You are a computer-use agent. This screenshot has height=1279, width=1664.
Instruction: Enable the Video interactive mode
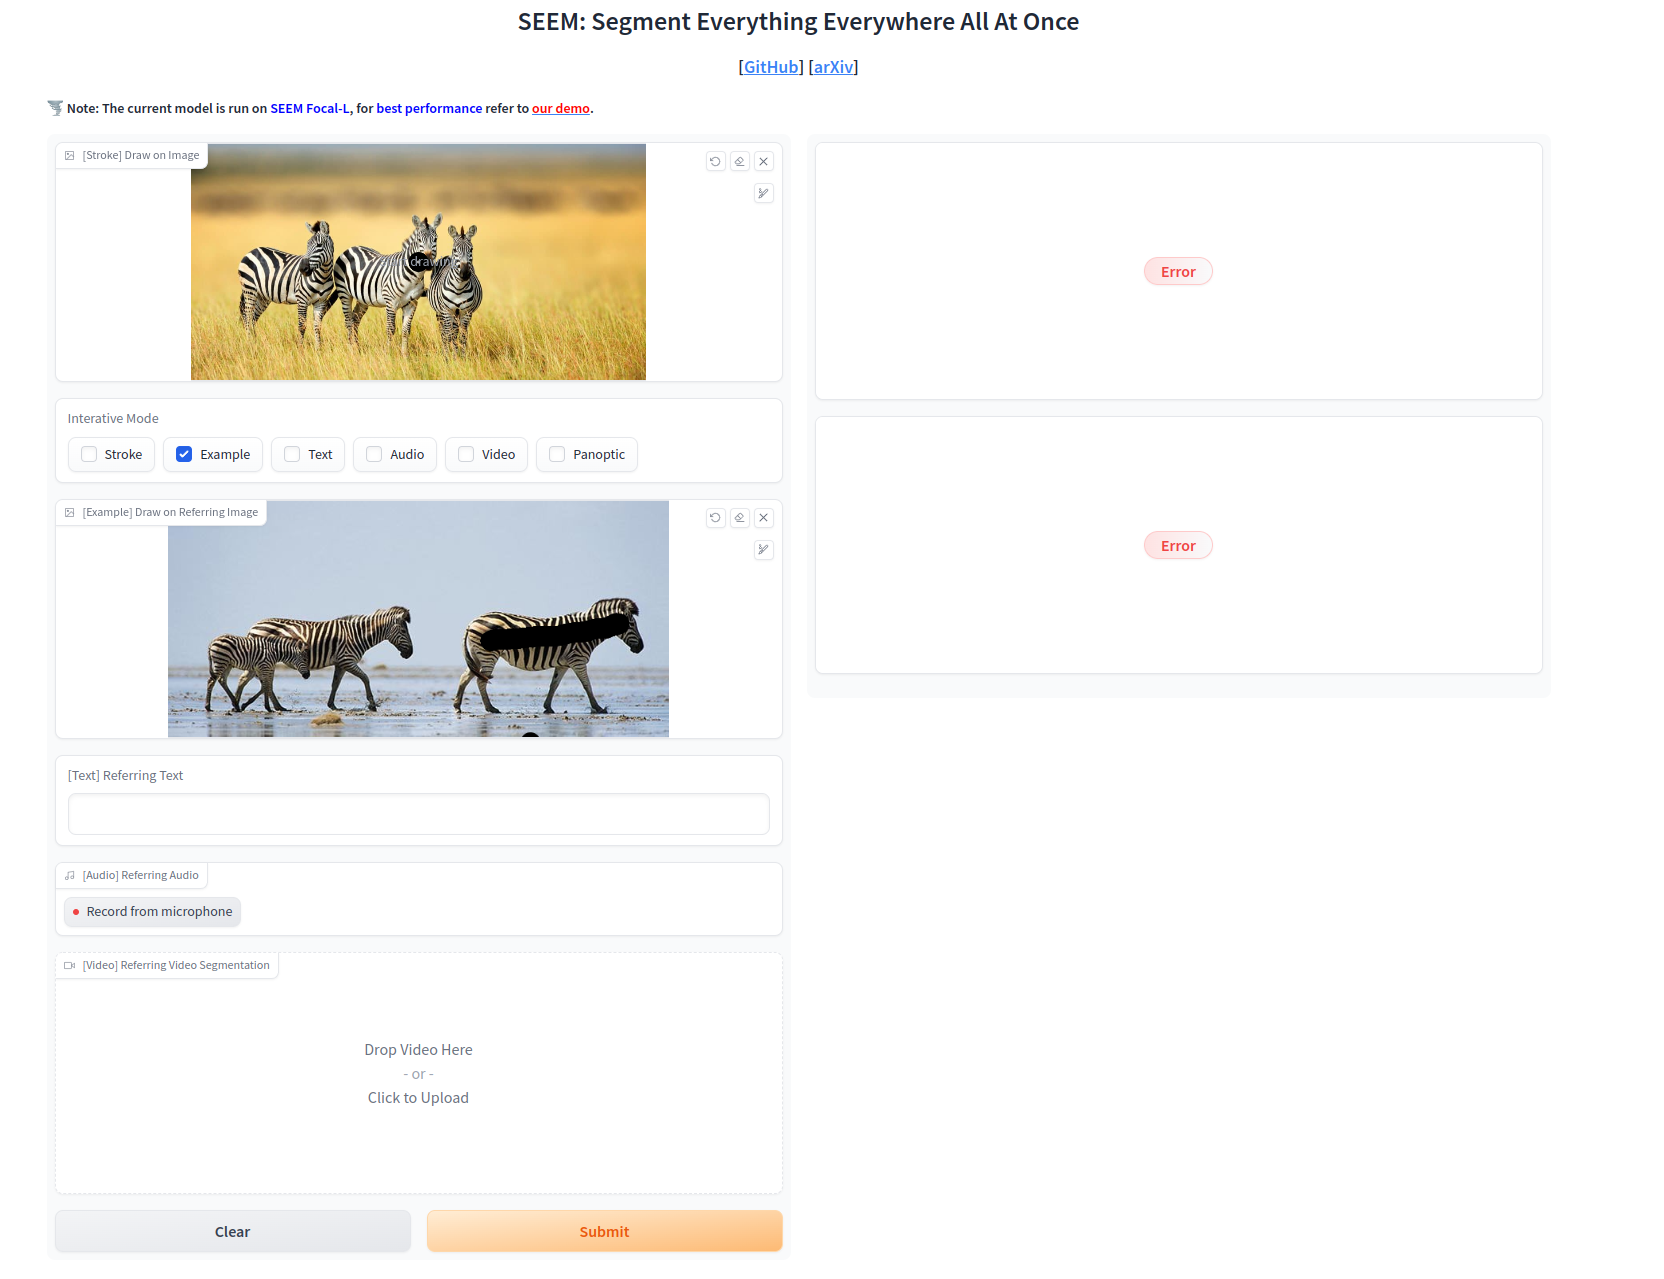pyautogui.click(x=465, y=454)
